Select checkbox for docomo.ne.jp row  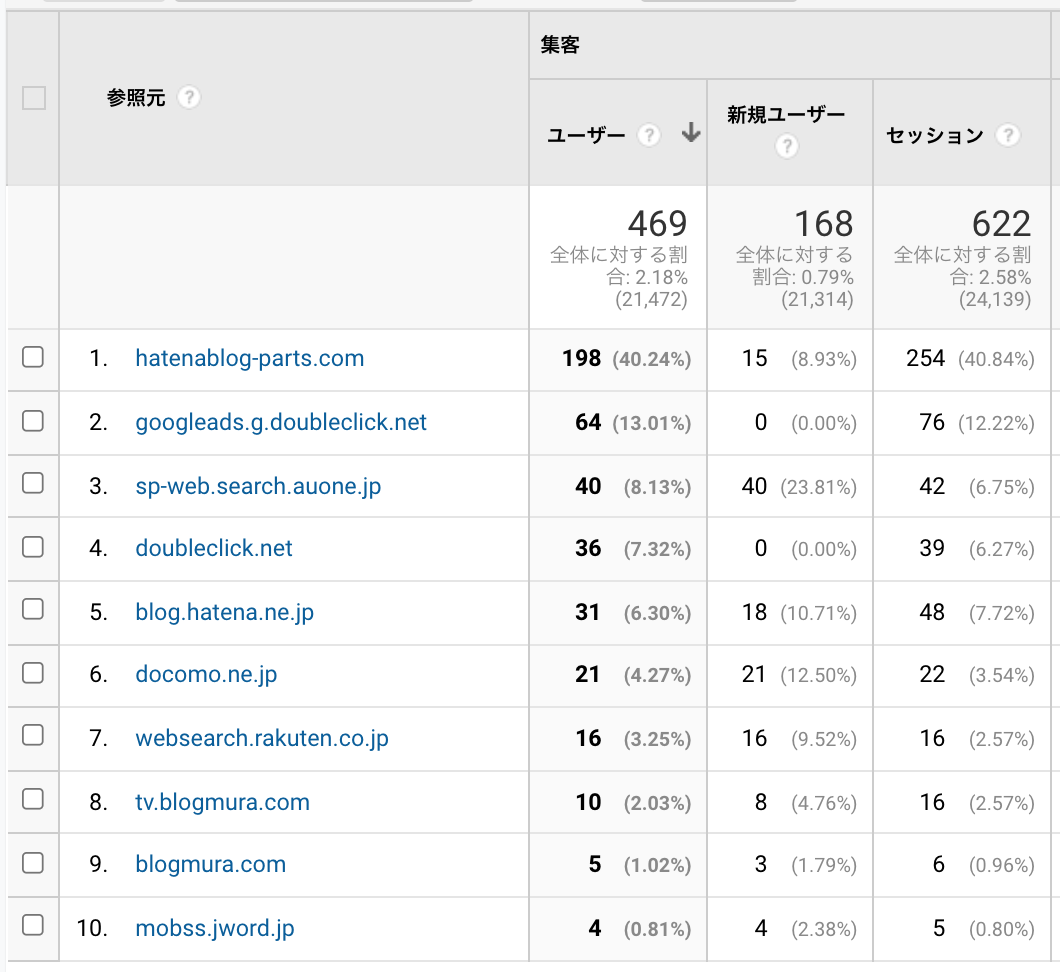click(32, 673)
